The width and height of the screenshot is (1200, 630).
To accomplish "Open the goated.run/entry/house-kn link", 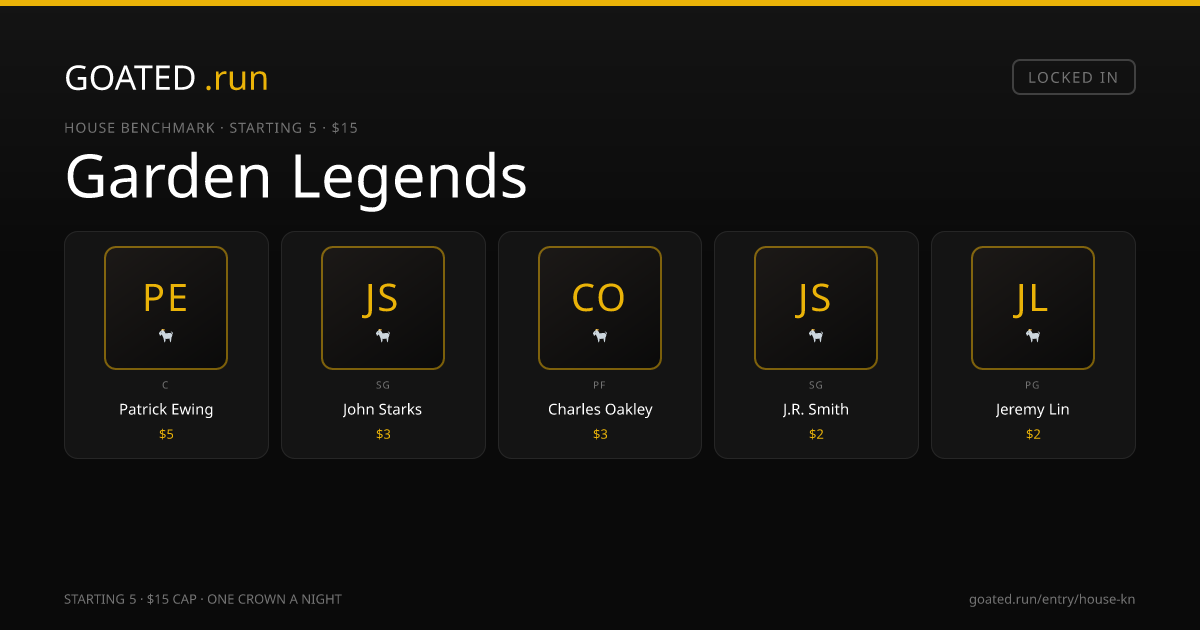I will 1052,599.
